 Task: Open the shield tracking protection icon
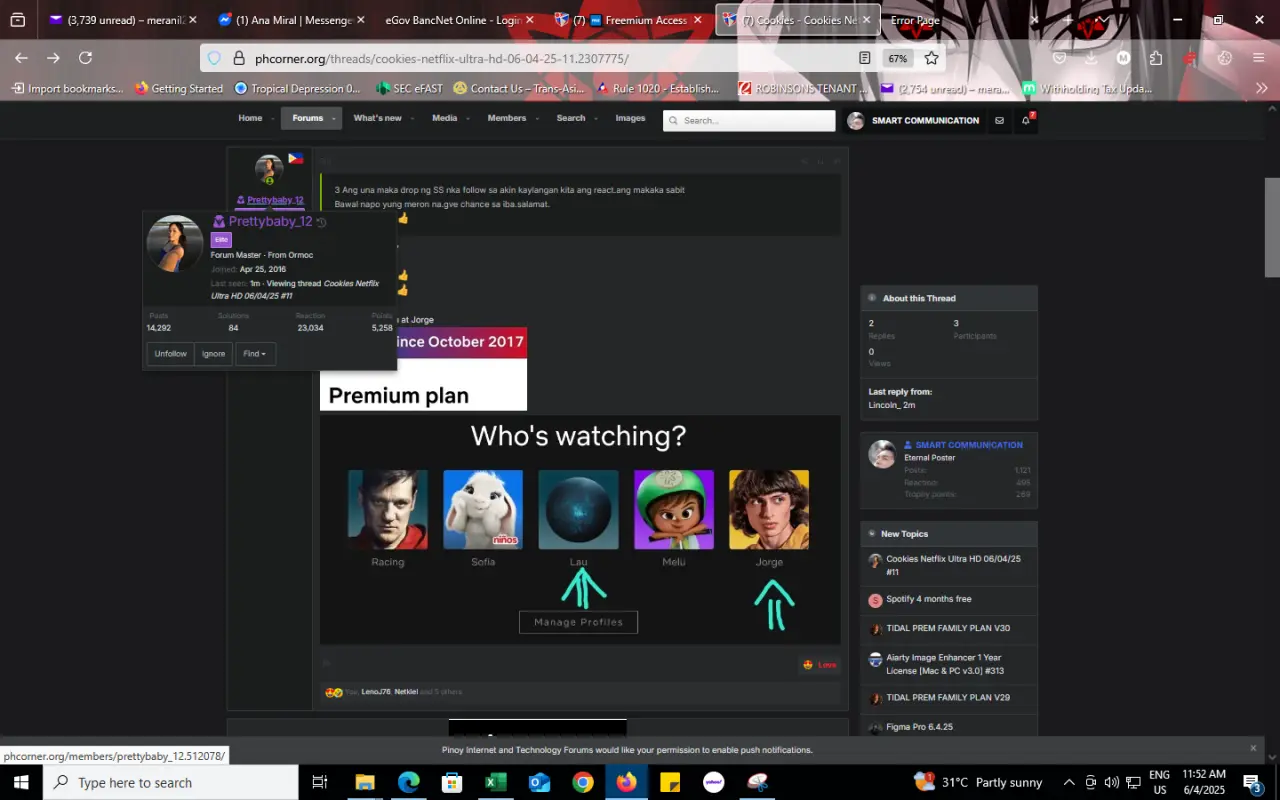[214, 58]
